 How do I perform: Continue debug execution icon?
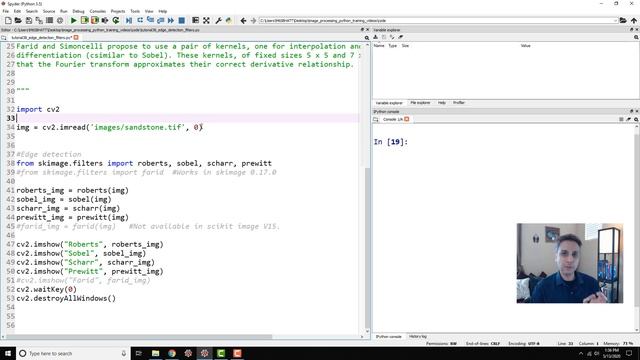(x=171, y=20)
